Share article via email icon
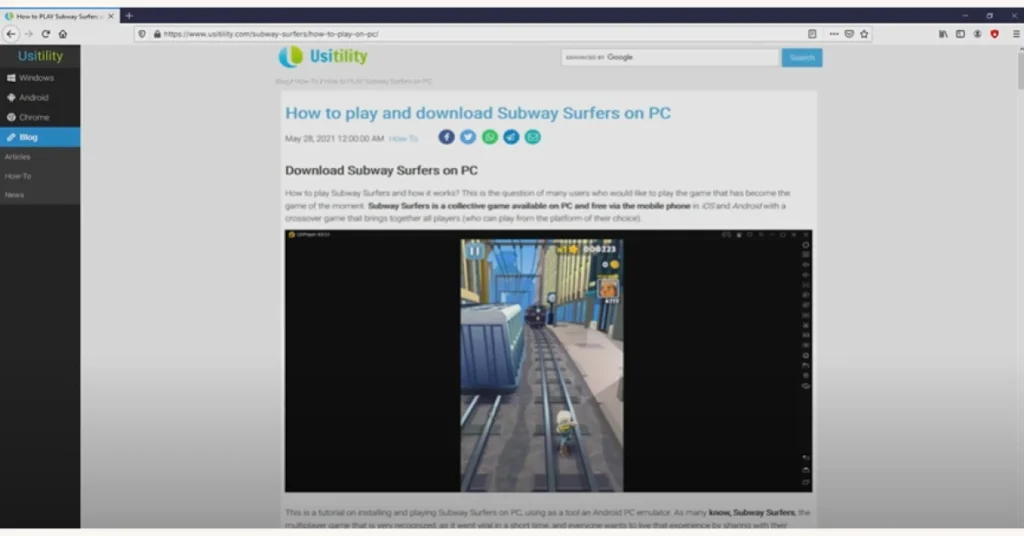The height and width of the screenshot is (536, 1024). [x=532, y=137]
